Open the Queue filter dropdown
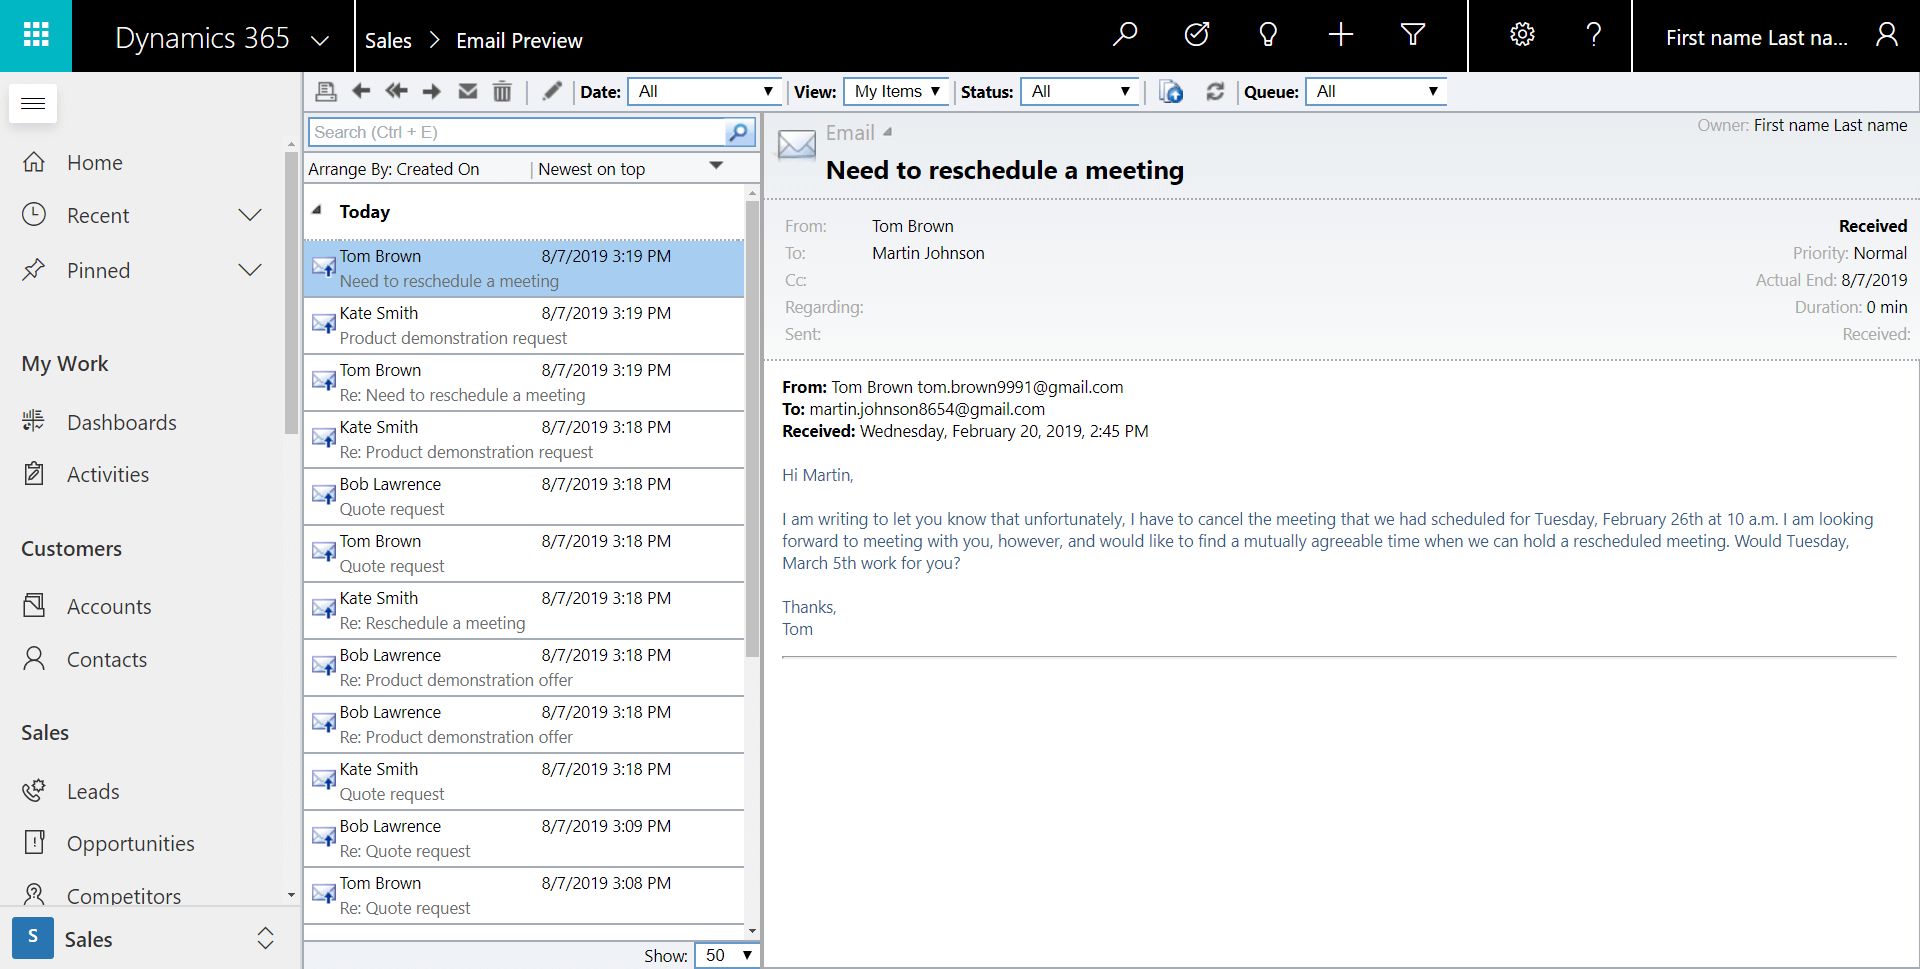 pyautogui.click(x=1376, y=91)
